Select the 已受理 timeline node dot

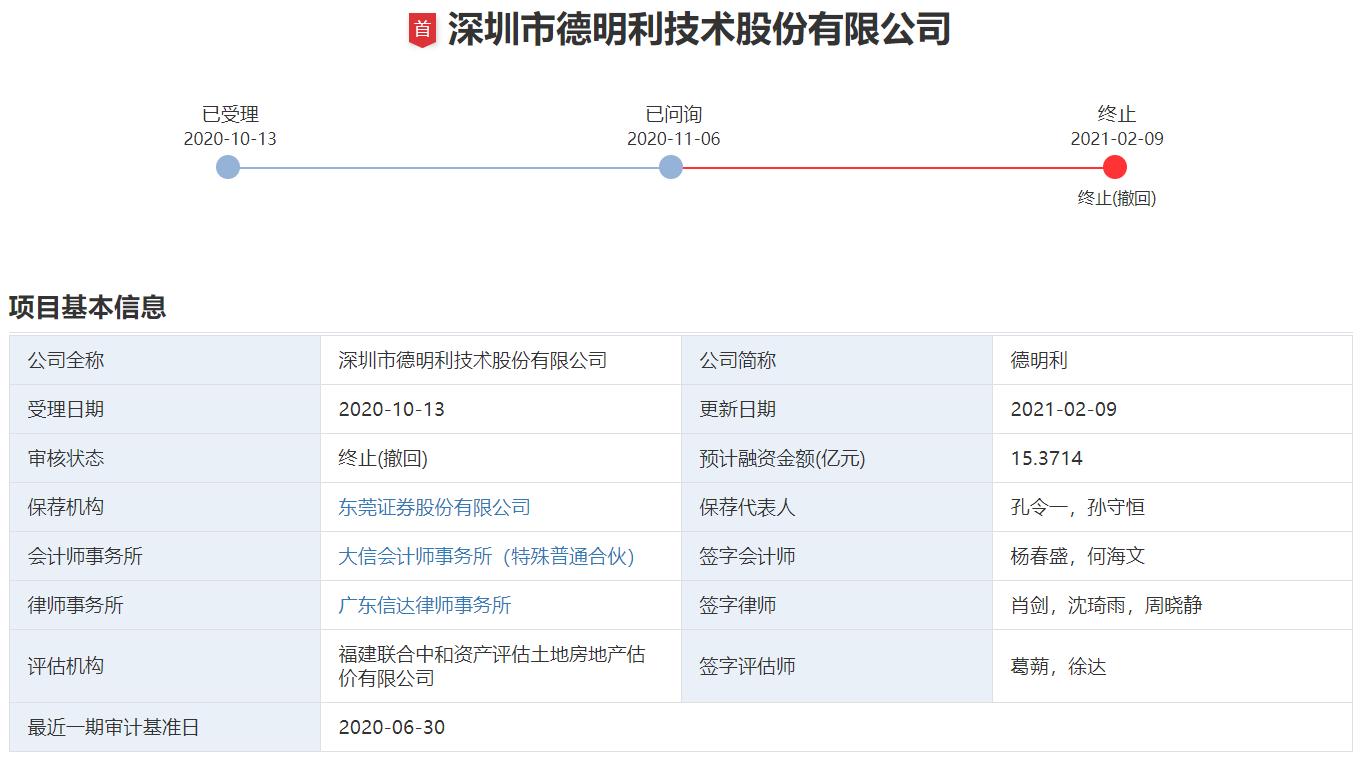click(228, 167)
